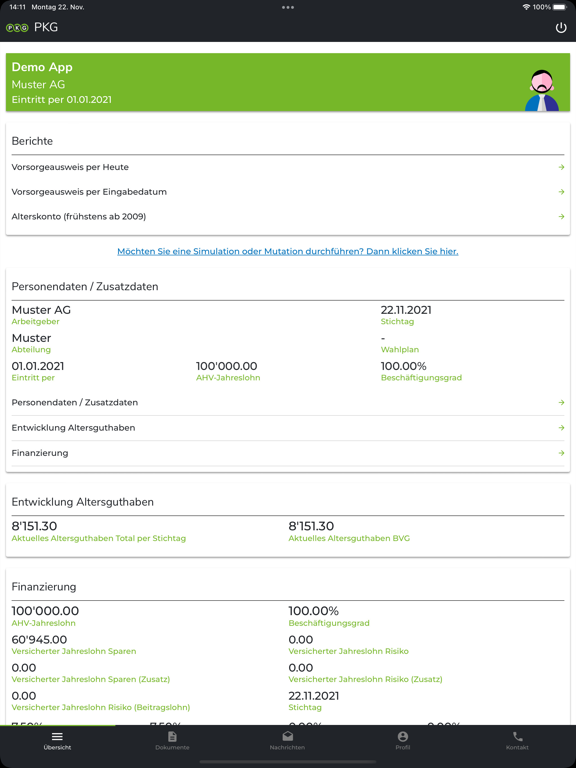The height and width of the screenshot is (768, 576).
Task: Switch to the Nachrichten tab
Action: 288,741
